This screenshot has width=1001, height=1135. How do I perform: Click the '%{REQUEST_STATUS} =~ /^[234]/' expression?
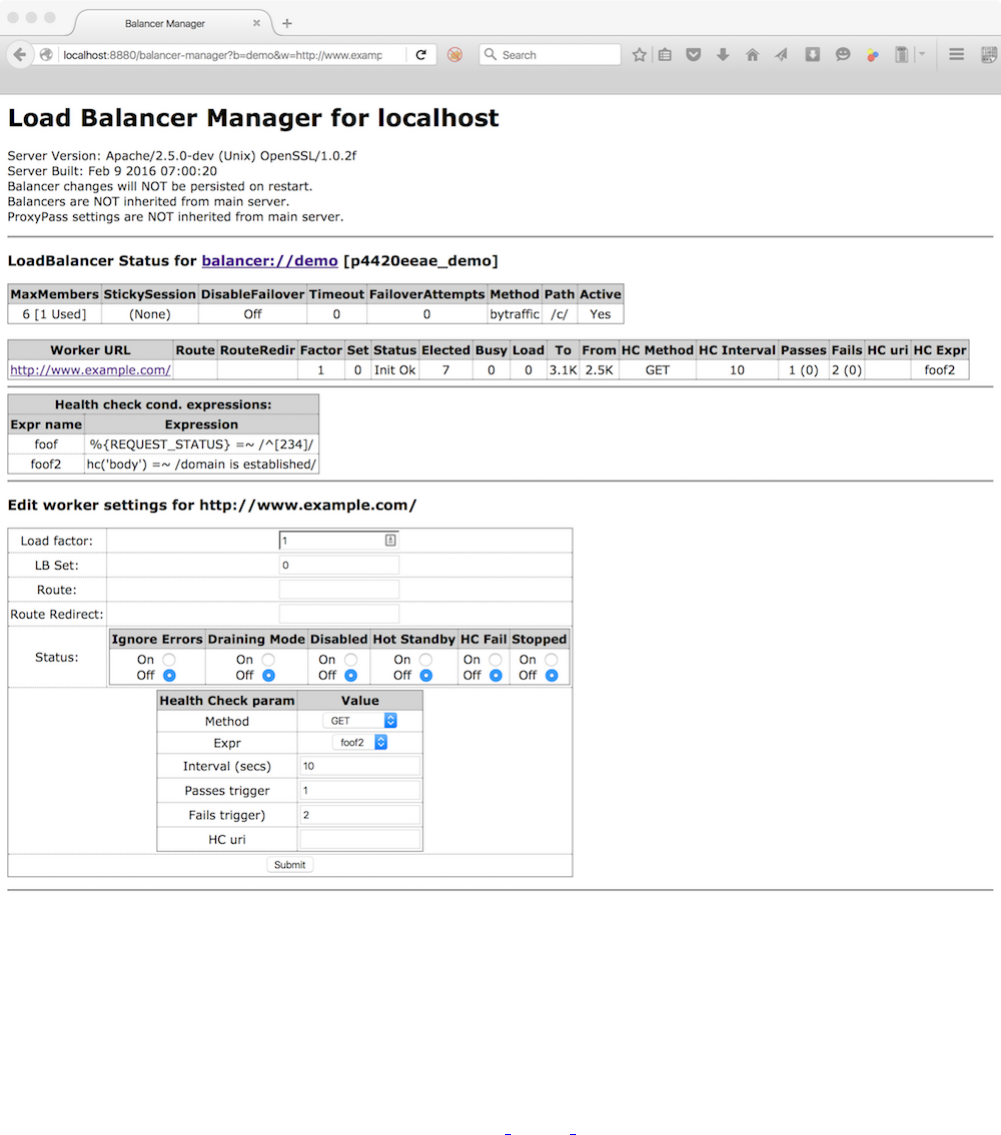pyautogui.click(x=201, y=444)
